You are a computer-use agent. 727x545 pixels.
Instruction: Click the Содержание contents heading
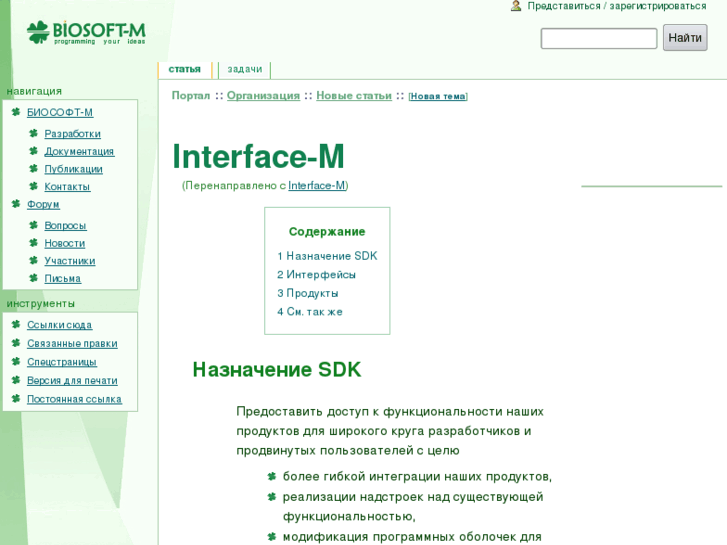point(327,231)
